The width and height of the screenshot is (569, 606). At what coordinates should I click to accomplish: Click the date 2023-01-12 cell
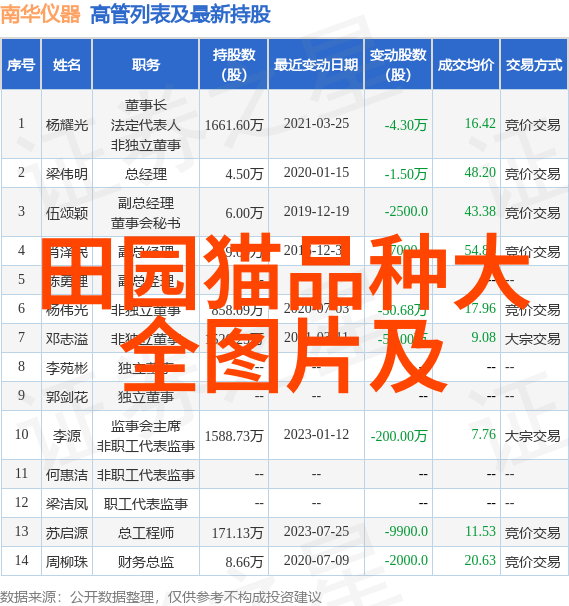click(x=316, y=434)
